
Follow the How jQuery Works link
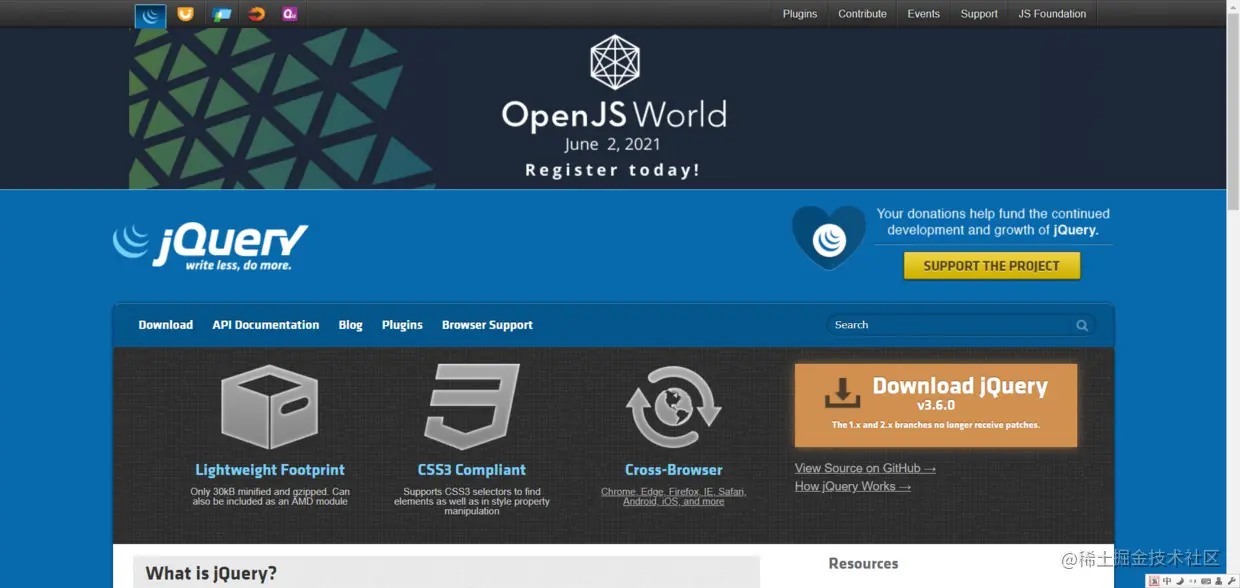(x=853, y=486)
